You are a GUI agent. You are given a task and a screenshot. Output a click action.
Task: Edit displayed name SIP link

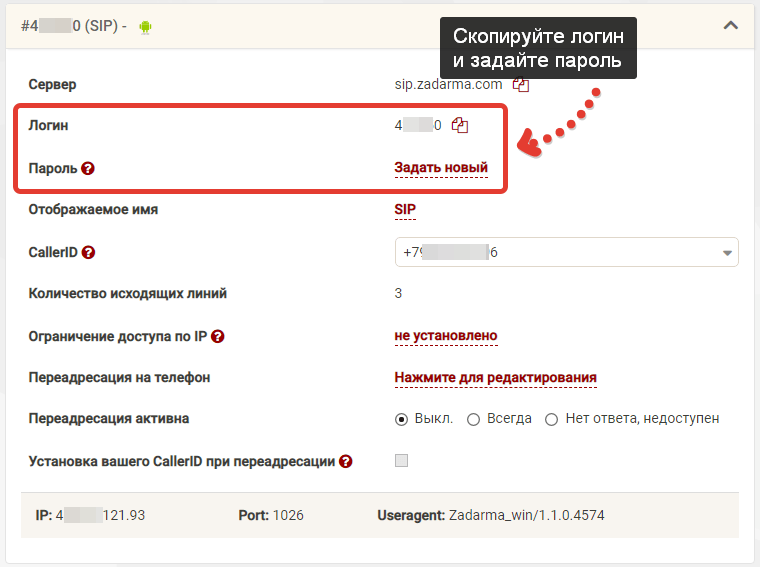[405, 209]
